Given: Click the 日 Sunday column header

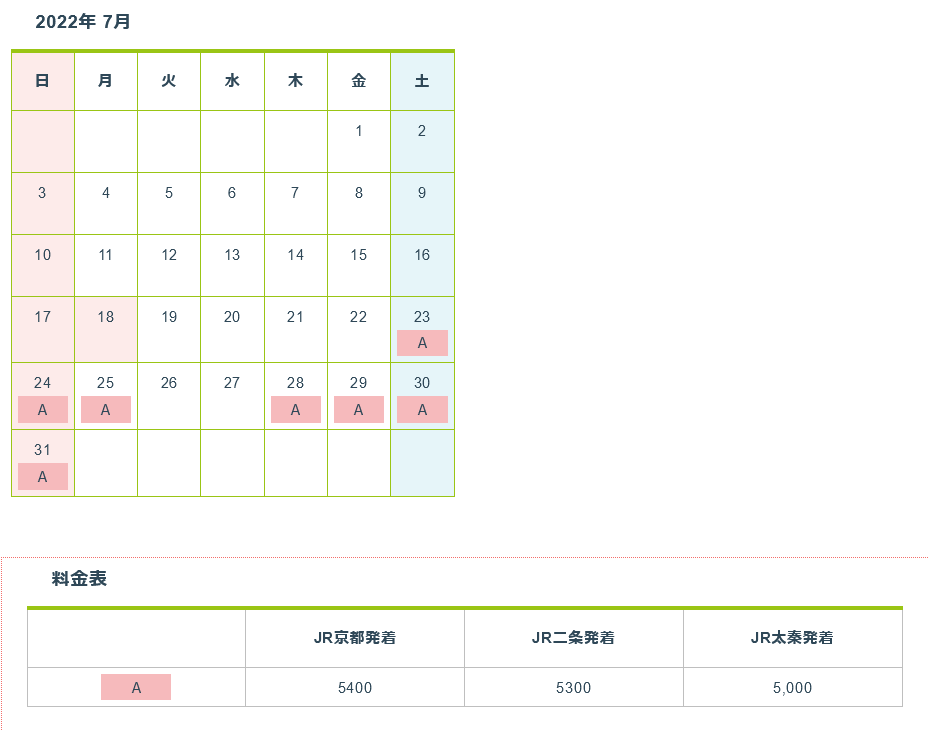Looking at the screenshot, I should pyautogui.click(x=43, y=81).
